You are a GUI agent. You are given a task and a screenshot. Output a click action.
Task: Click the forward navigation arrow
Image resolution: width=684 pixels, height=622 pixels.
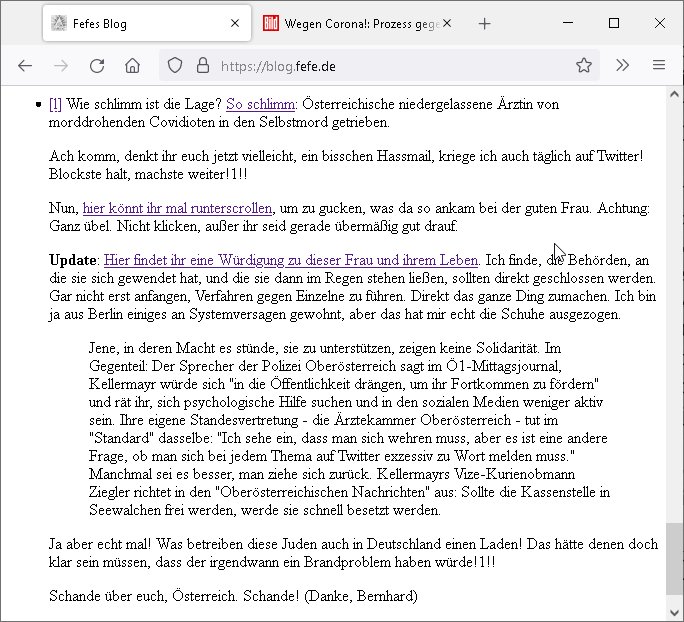click(61, 66)
